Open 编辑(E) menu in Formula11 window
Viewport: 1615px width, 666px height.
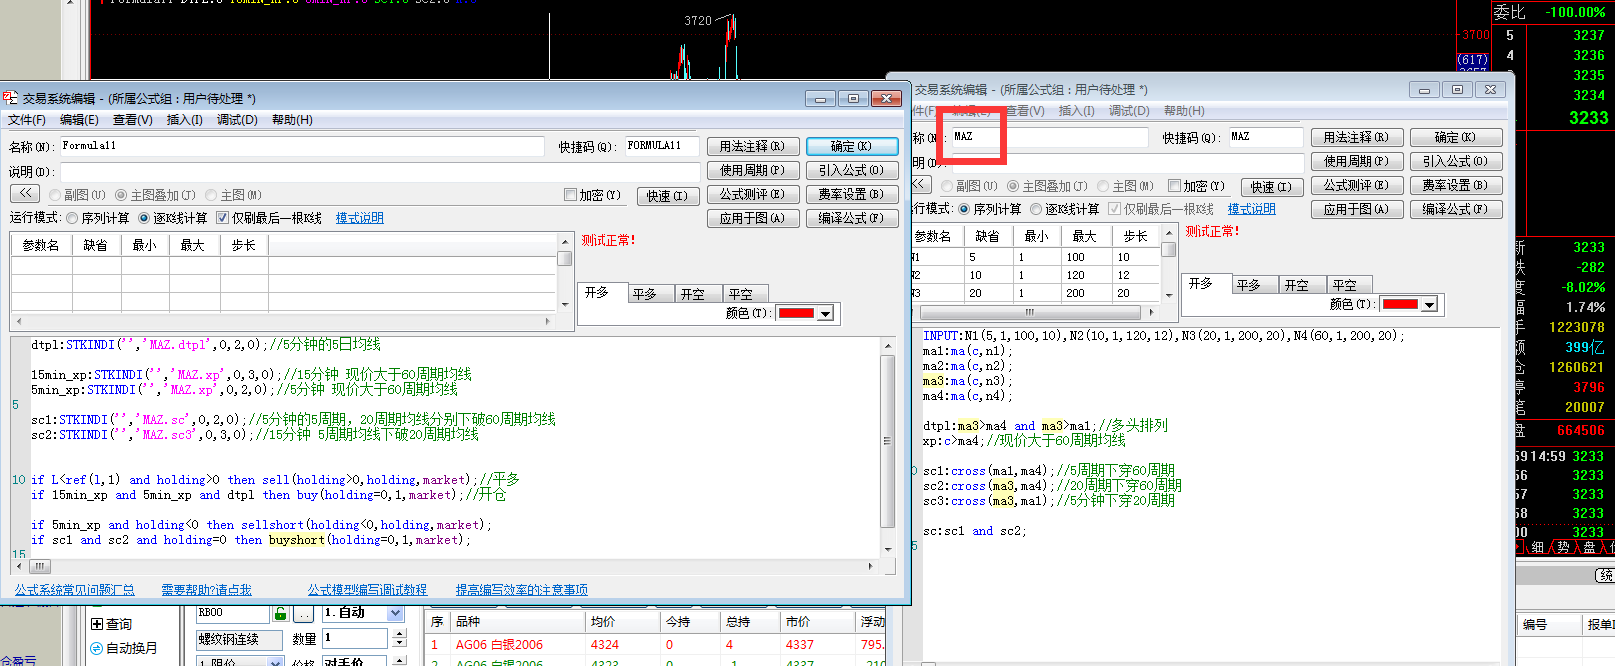click(79, 120)
